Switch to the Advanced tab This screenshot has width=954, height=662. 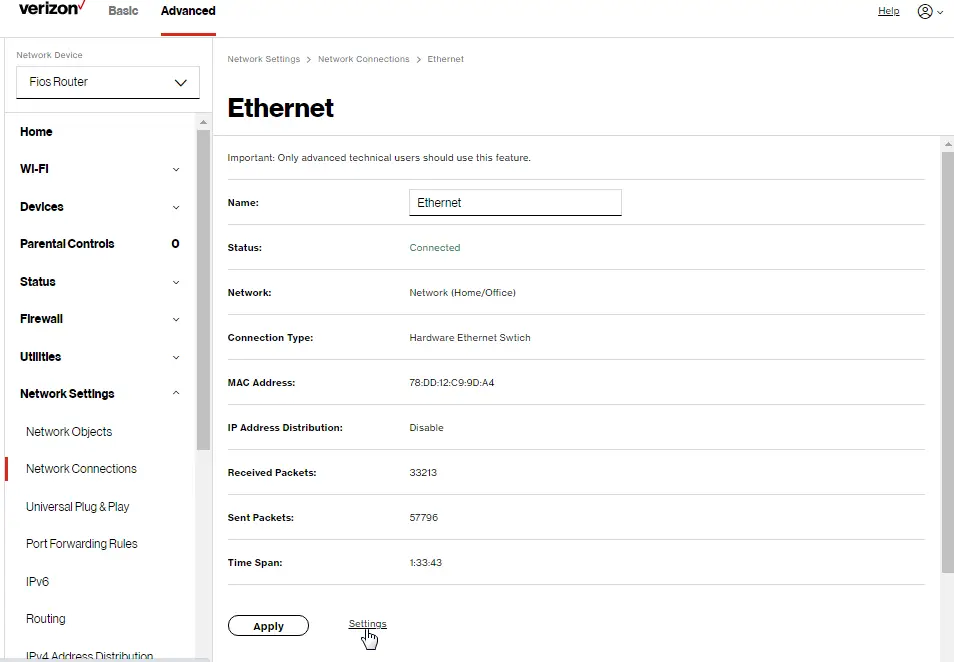187,11
